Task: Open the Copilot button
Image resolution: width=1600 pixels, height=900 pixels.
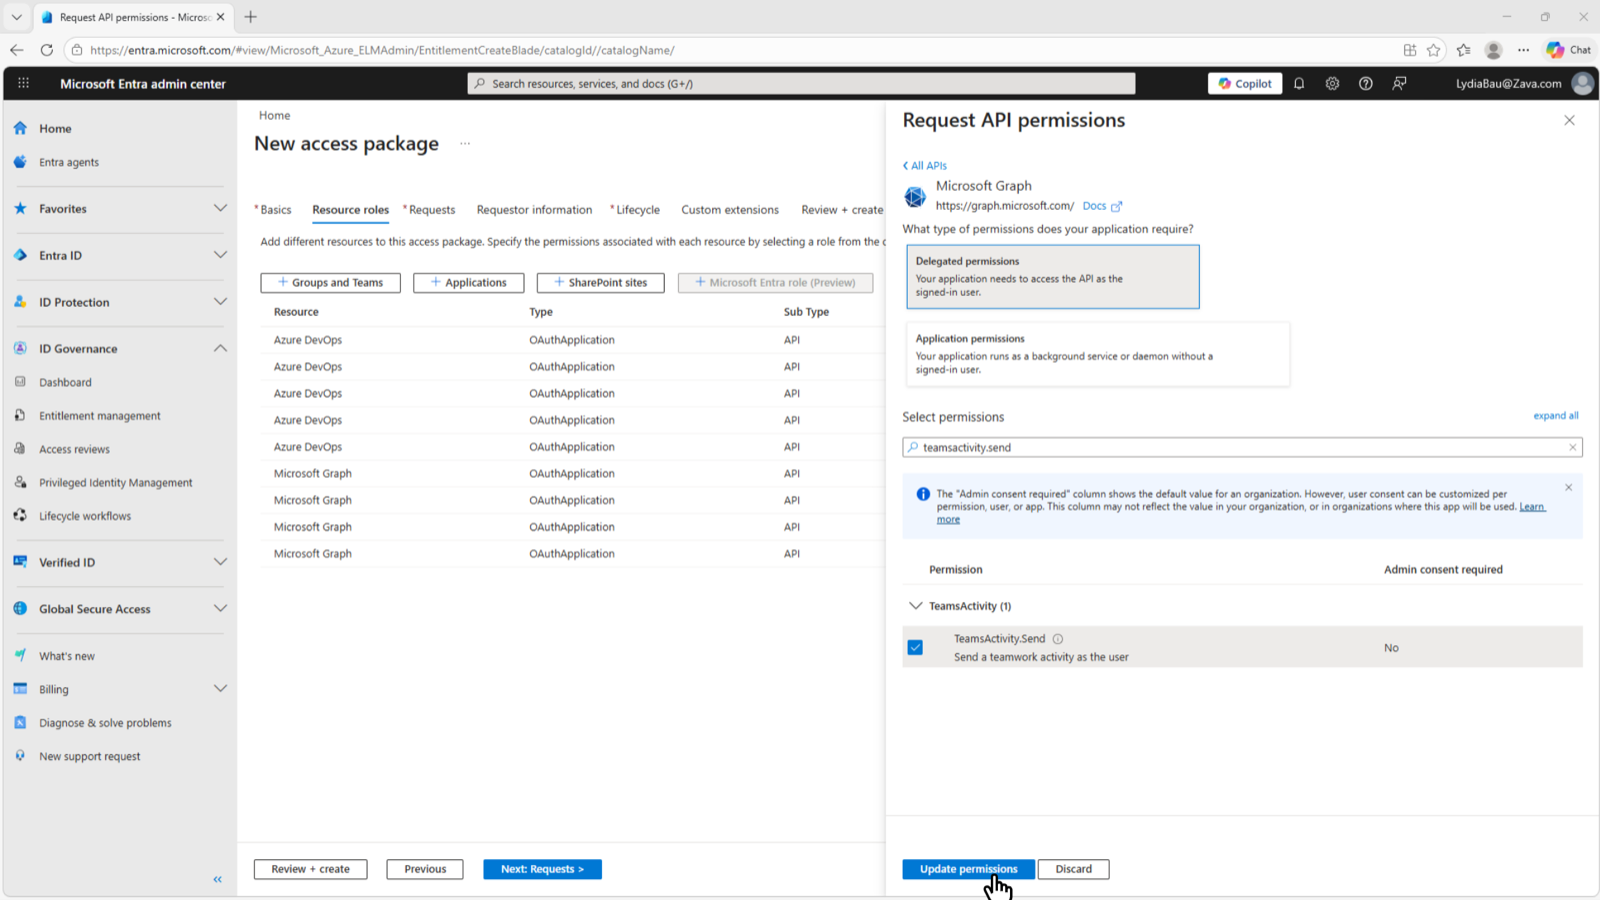Action: [1245, 84]
